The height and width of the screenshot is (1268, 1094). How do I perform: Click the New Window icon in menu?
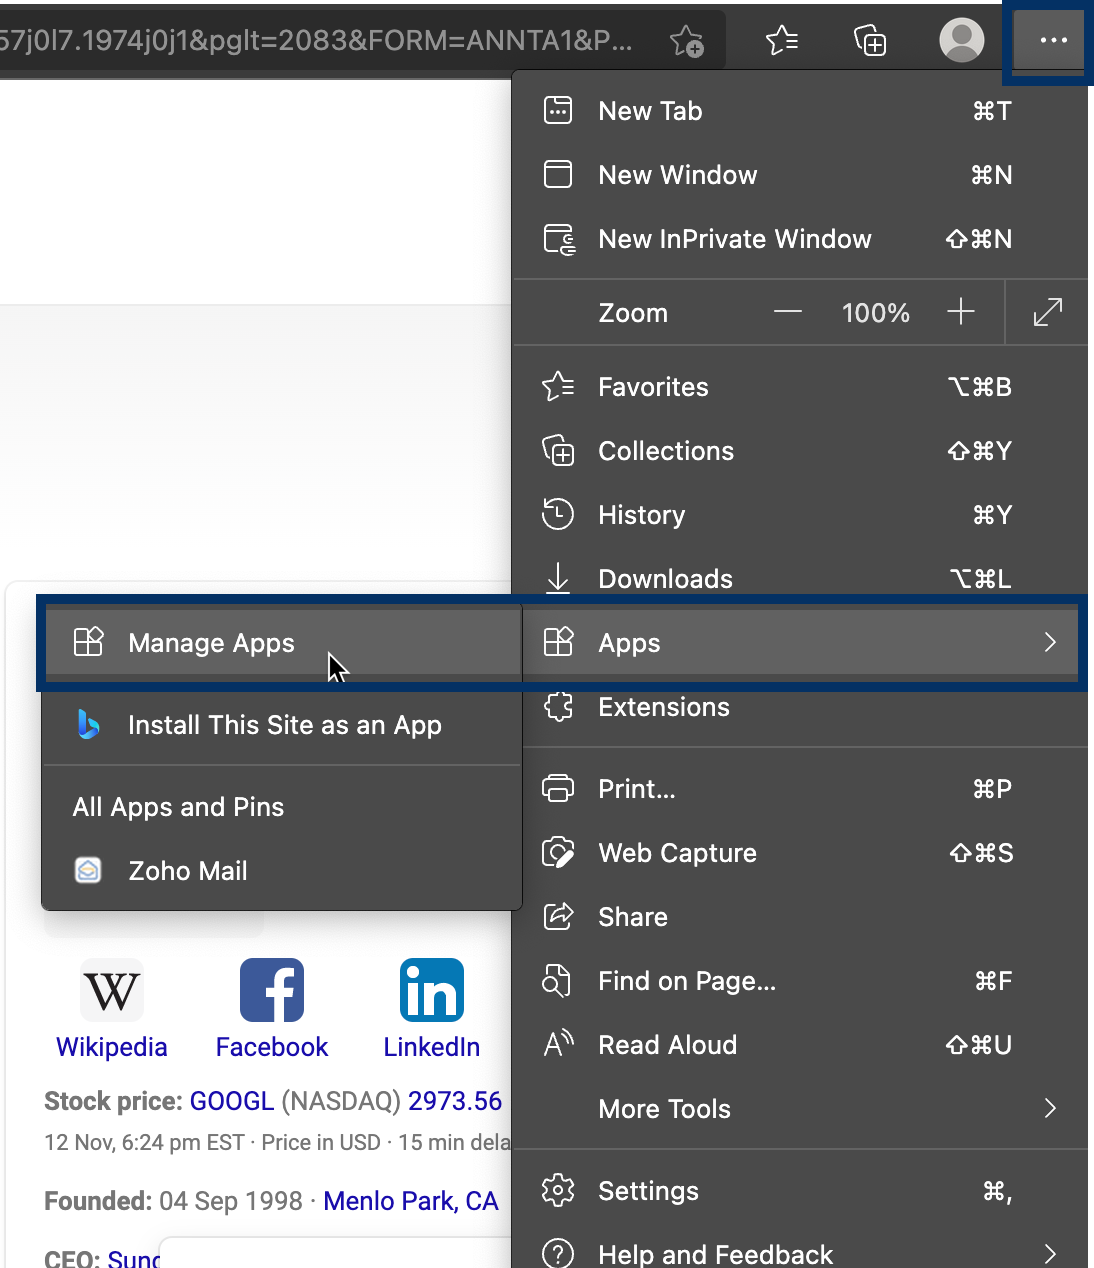[x=558, y=174]
